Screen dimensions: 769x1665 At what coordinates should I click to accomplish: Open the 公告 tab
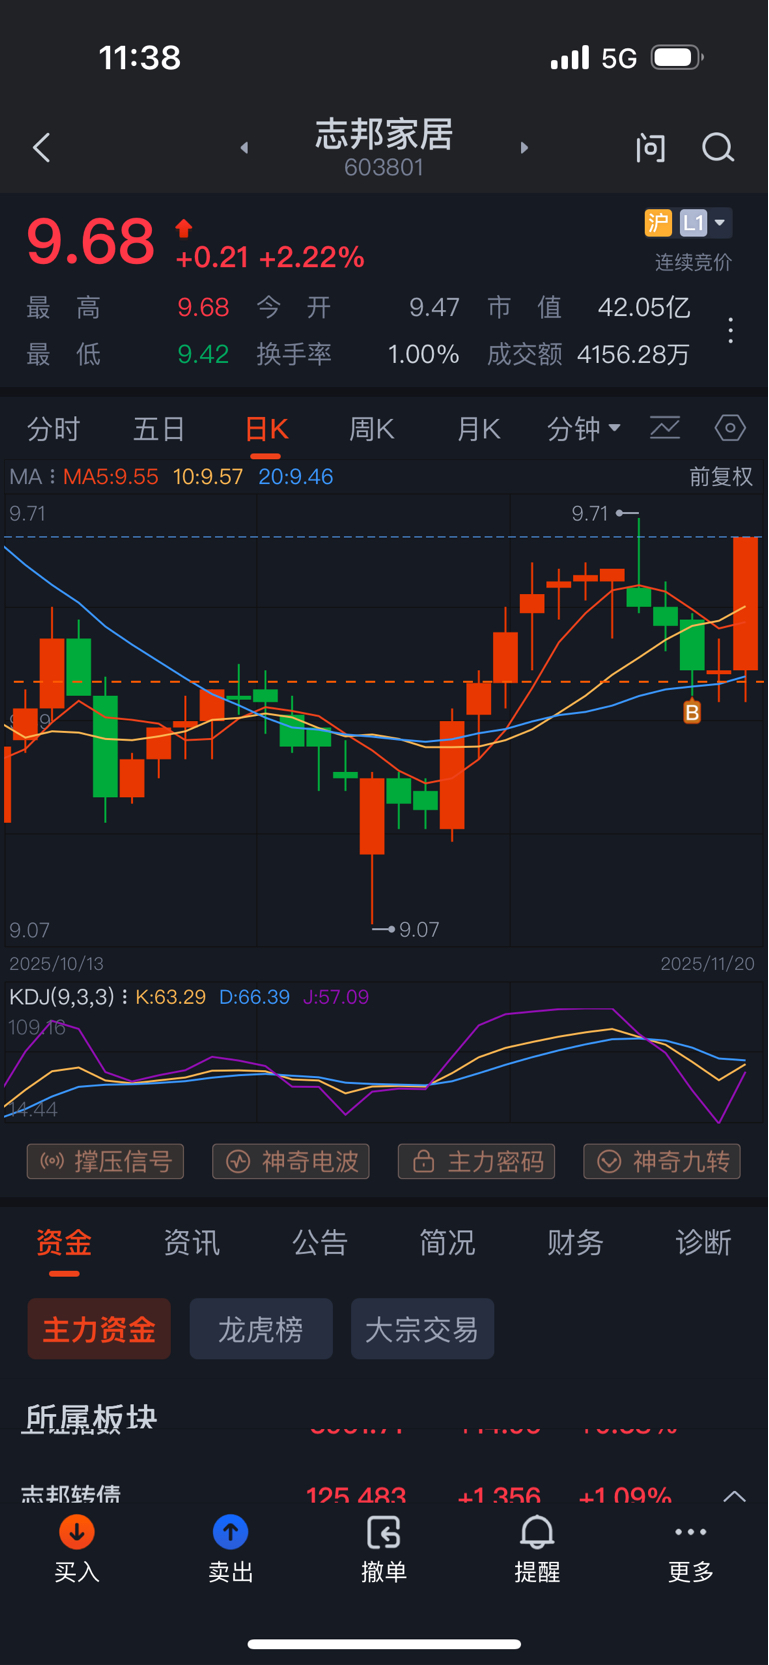[x=319, y=1243]
